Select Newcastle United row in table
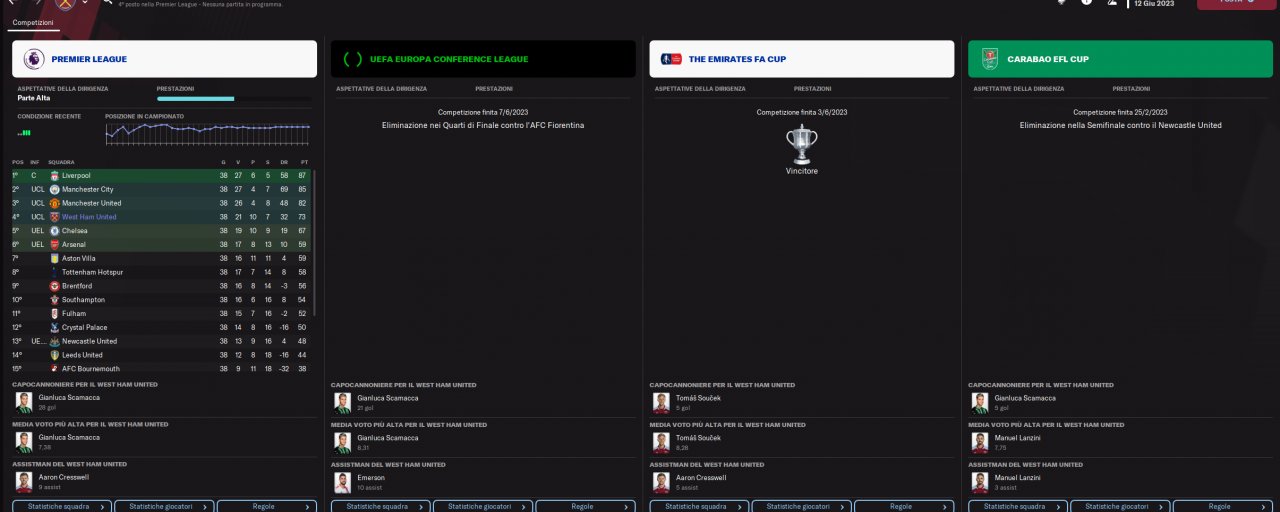The height and width of the screenshot is (512, 1280). coord(161,341)
